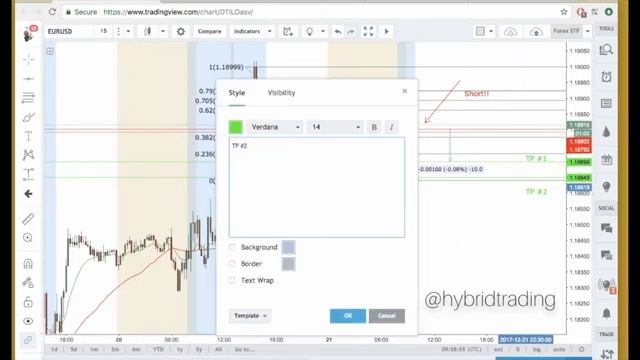The width and height of the screenshot is (640, 360).
Task: Open the lightbulb ideas icon in toolbar
Action: pos(310,31)
